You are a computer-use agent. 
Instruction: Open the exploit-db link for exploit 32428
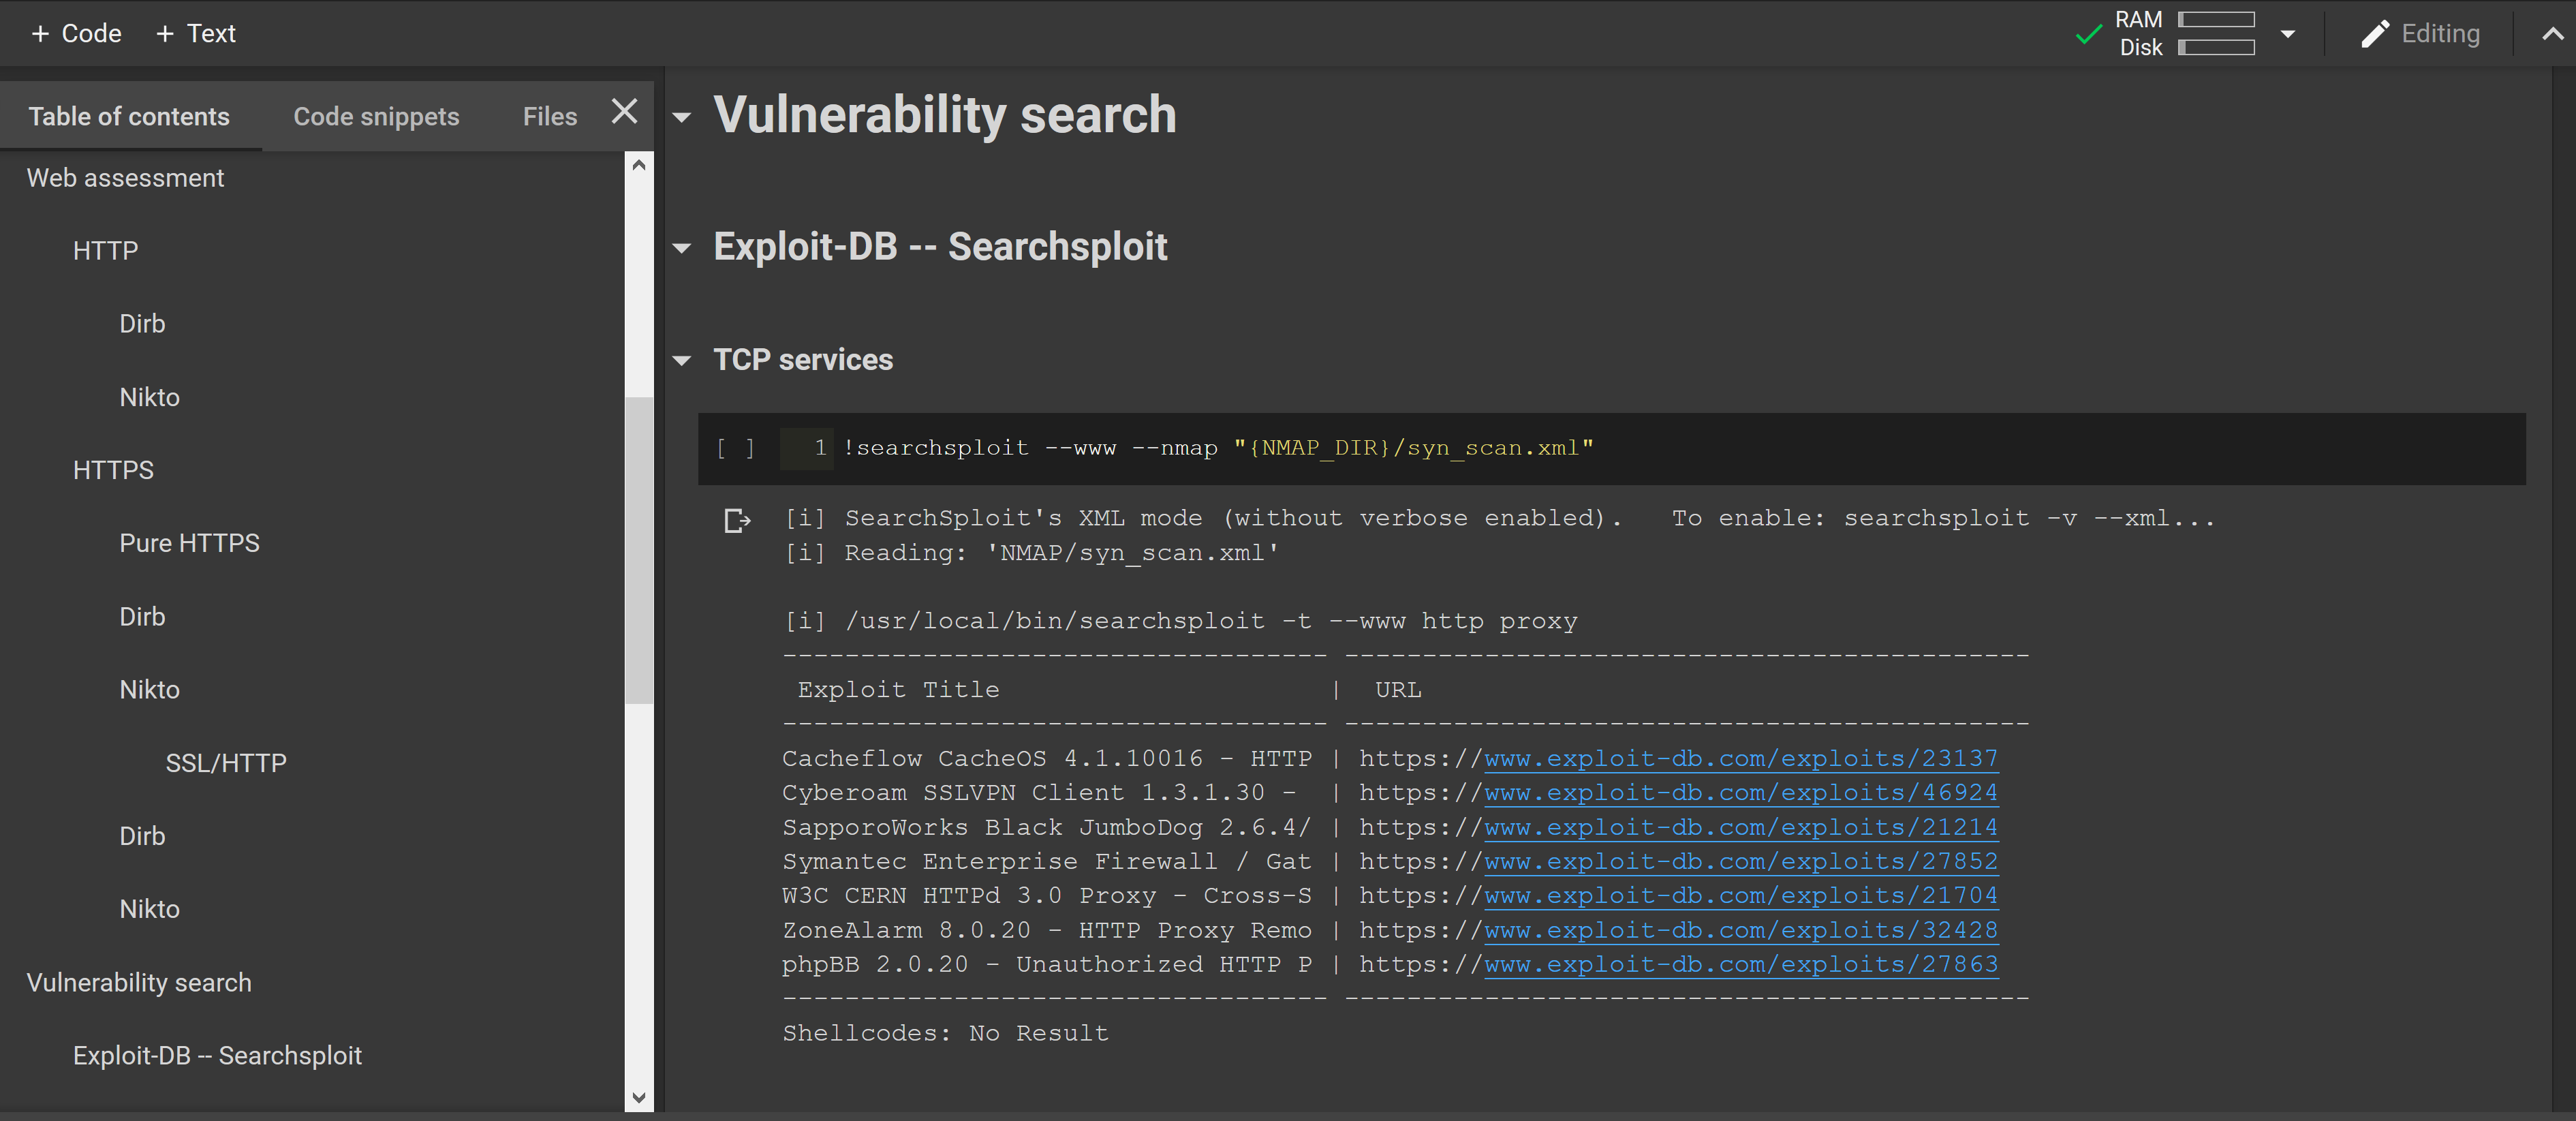(x=1740, y=931)
